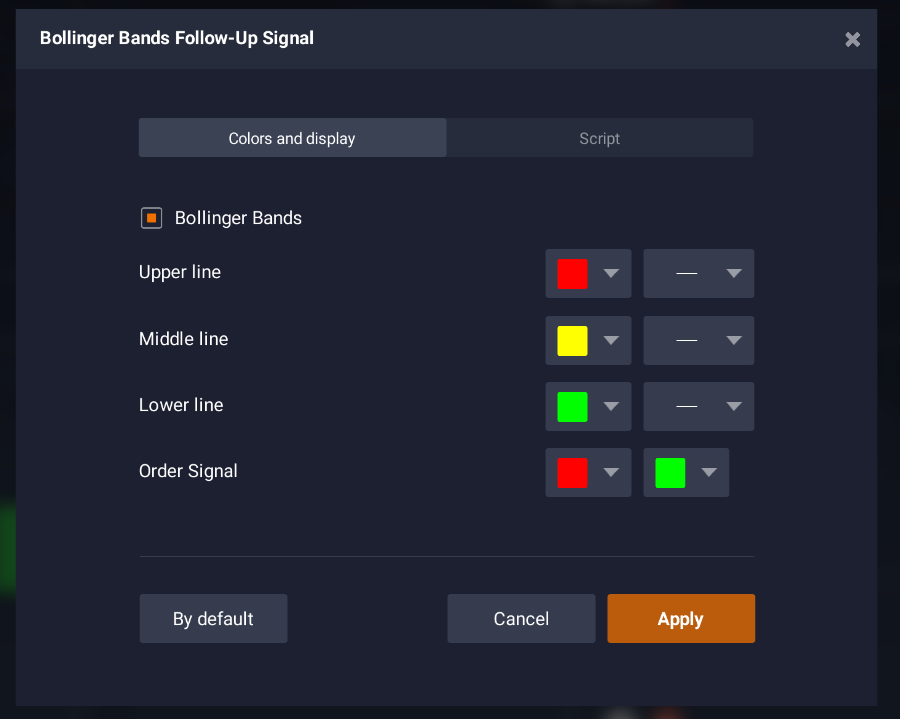
Task: Expand the second Order Signal color dropdown arrow
Action: 710,472
